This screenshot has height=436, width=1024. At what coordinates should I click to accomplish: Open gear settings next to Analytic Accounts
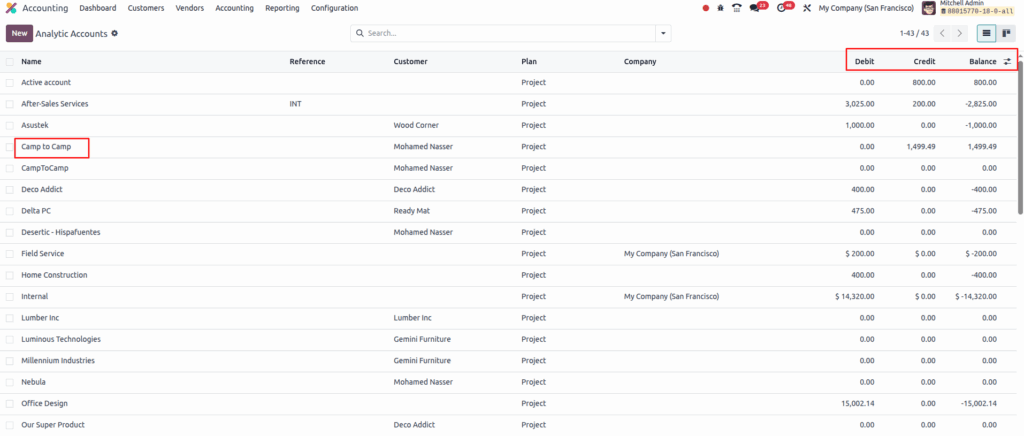click(x=114, y=33)
